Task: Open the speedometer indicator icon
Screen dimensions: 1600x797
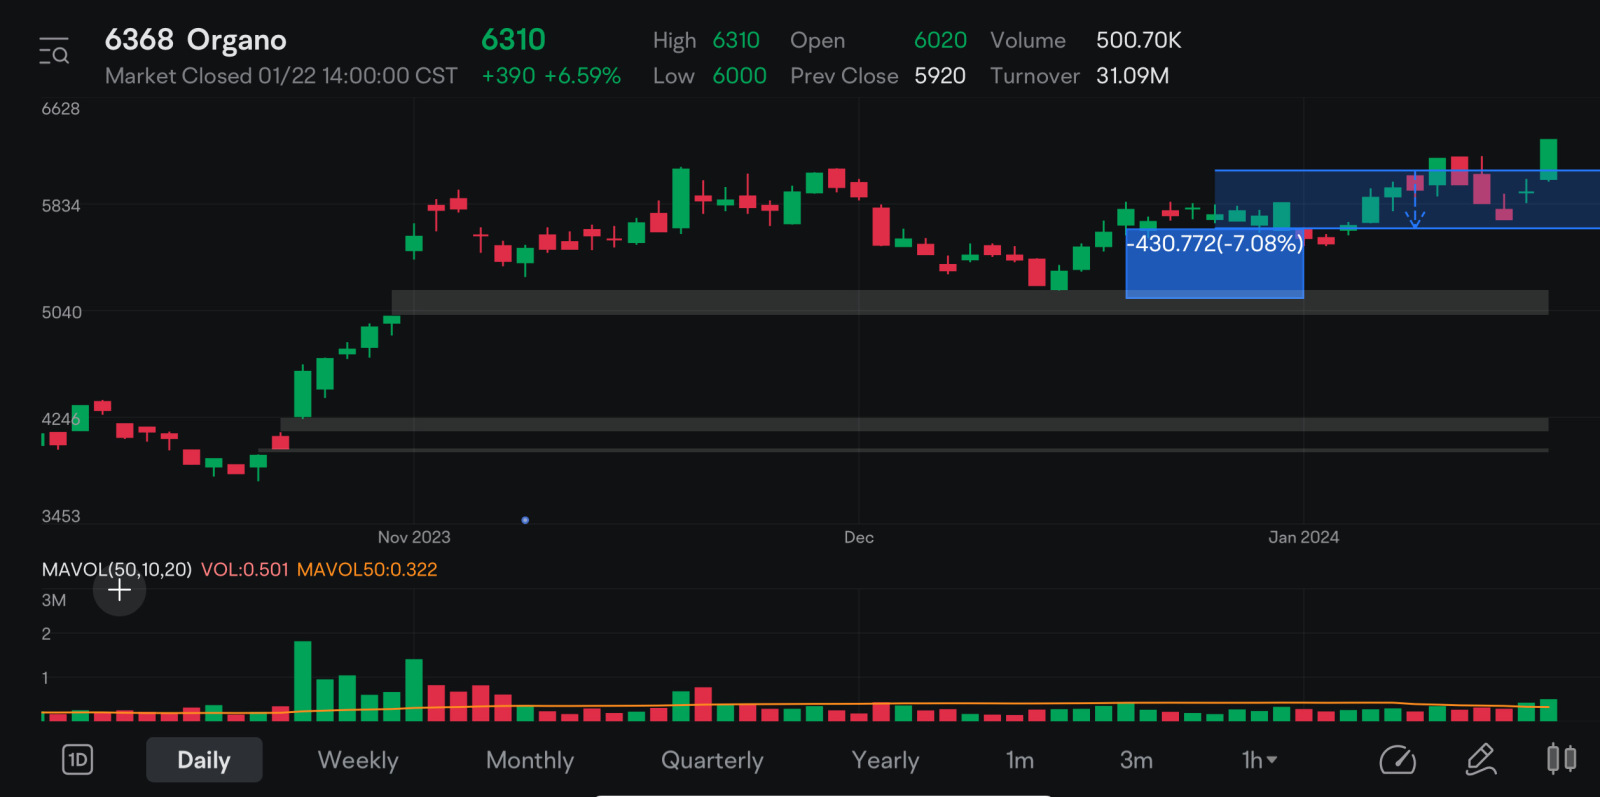Action: click(x=1397, y=760)
